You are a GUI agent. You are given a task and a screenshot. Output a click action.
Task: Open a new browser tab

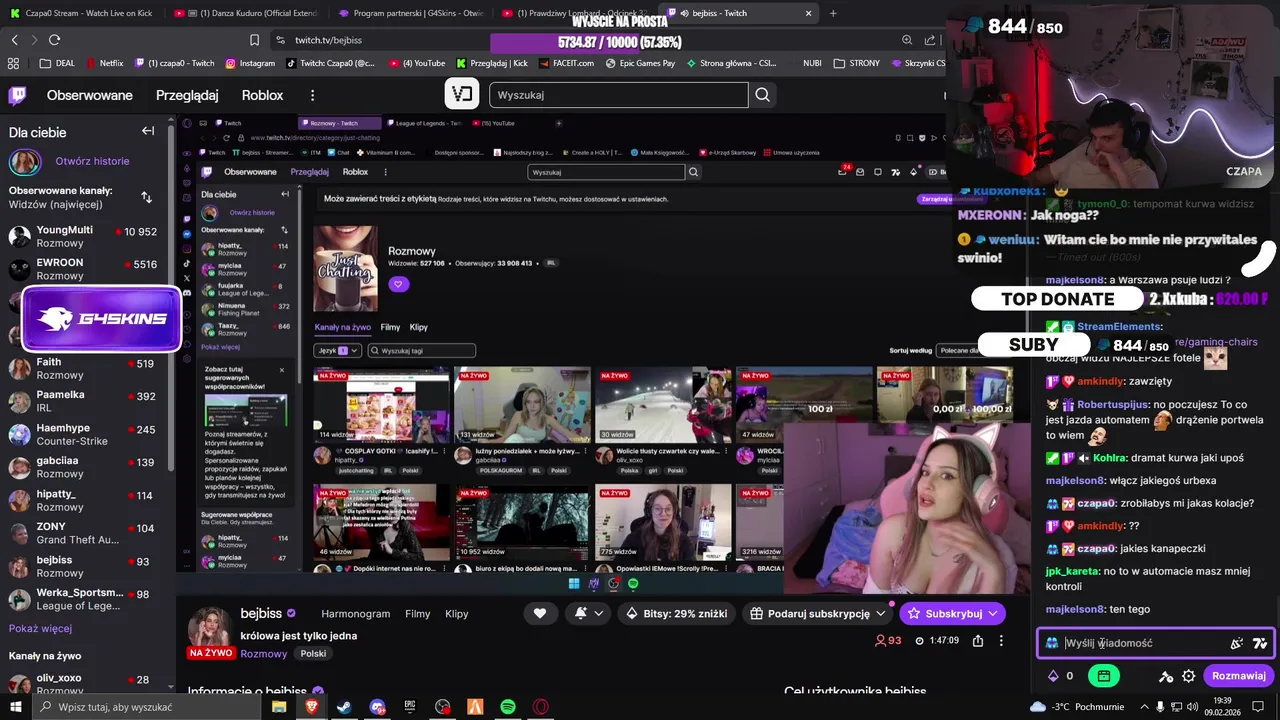click(x=833, y=13)
